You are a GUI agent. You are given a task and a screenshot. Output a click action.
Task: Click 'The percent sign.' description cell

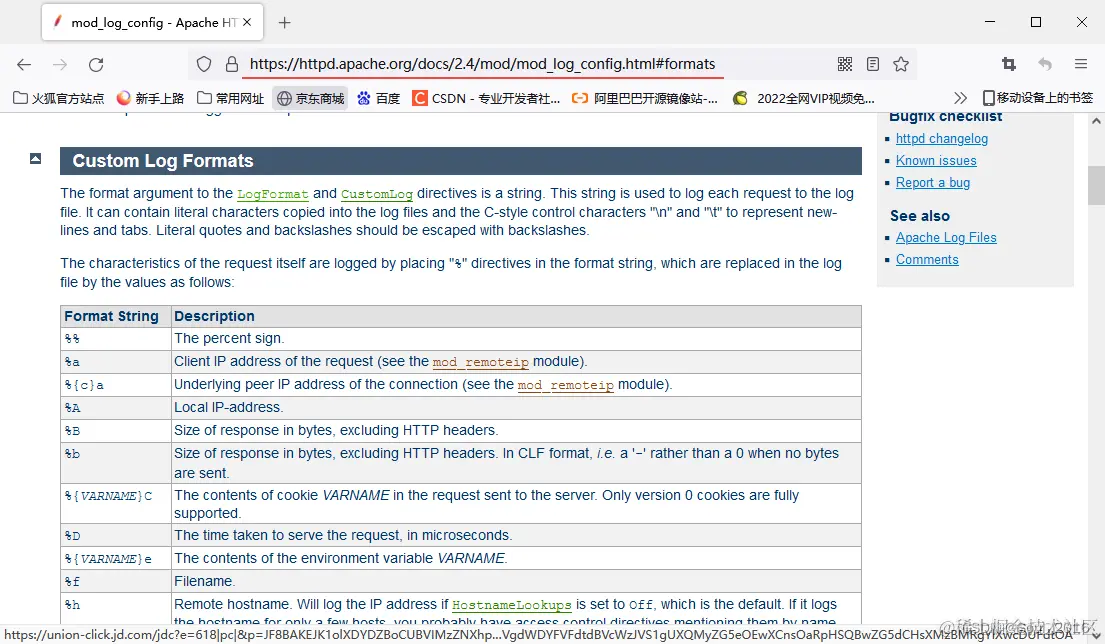(x=517, y=339)
